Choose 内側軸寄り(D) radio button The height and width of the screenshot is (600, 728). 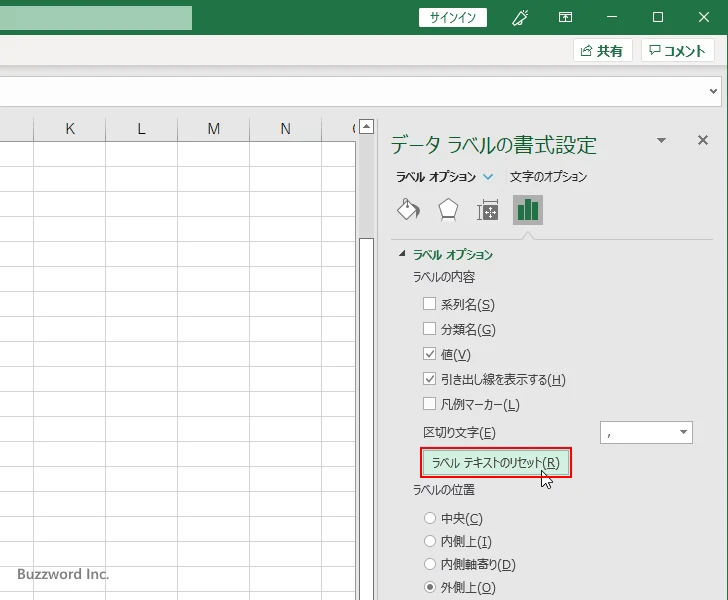click(430, 564)
